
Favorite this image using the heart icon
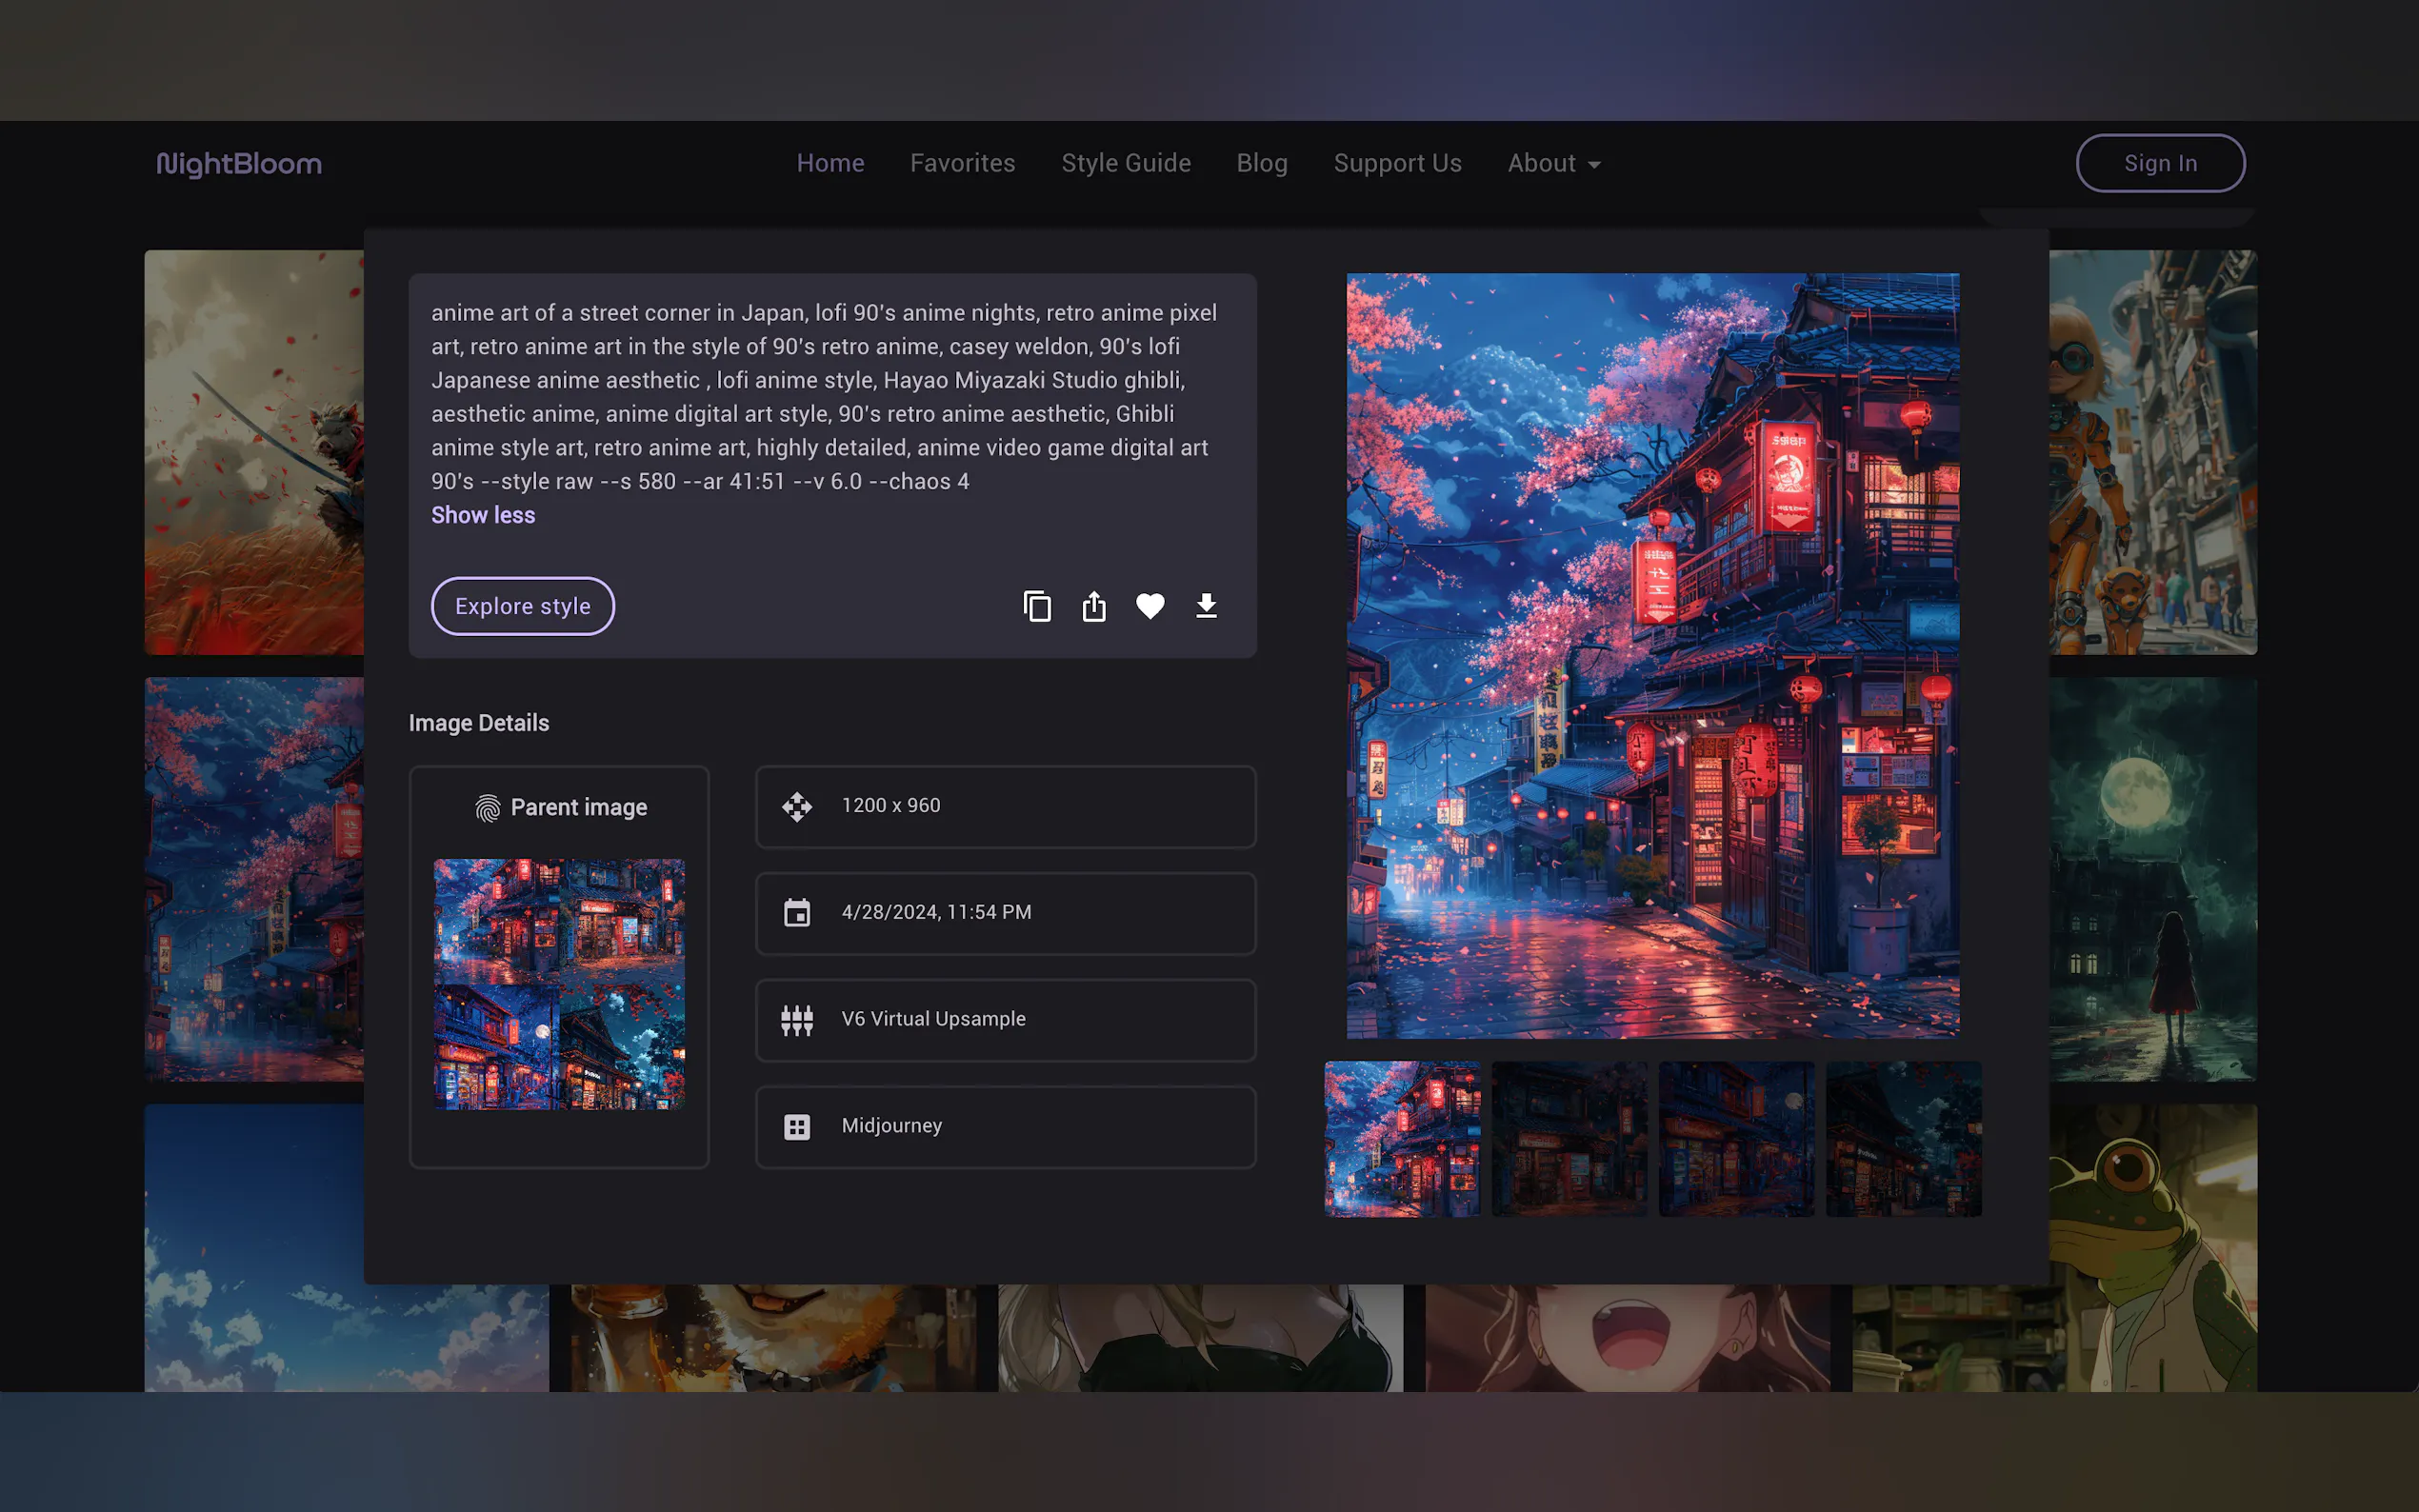click(x=1151, y=606)
